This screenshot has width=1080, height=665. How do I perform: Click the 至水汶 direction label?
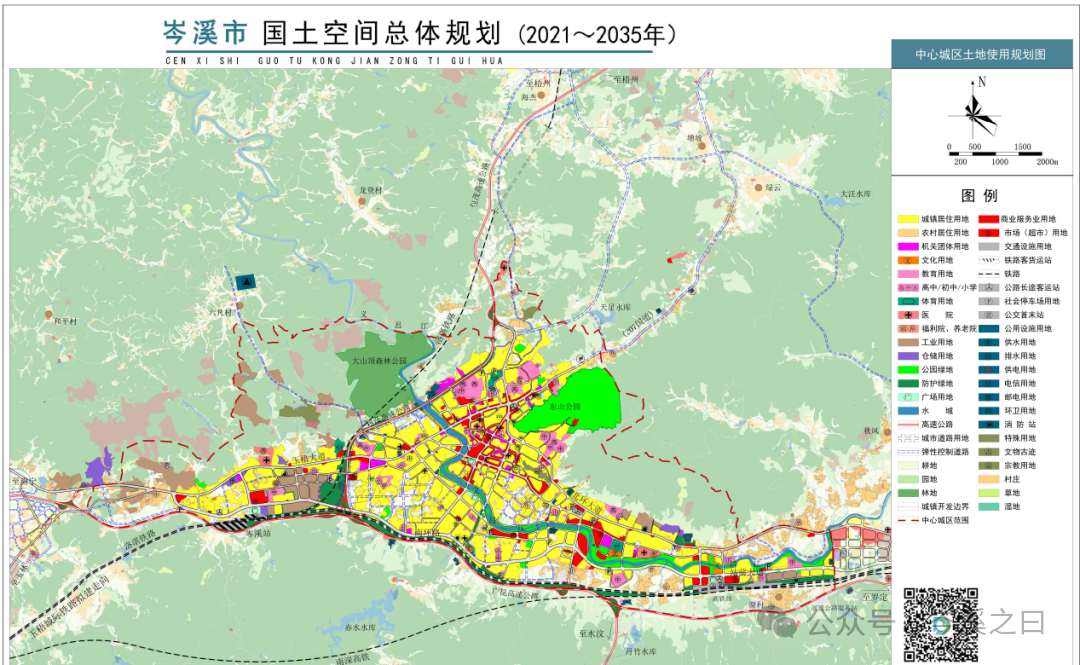pyautogui.click(x=591, y=633)
